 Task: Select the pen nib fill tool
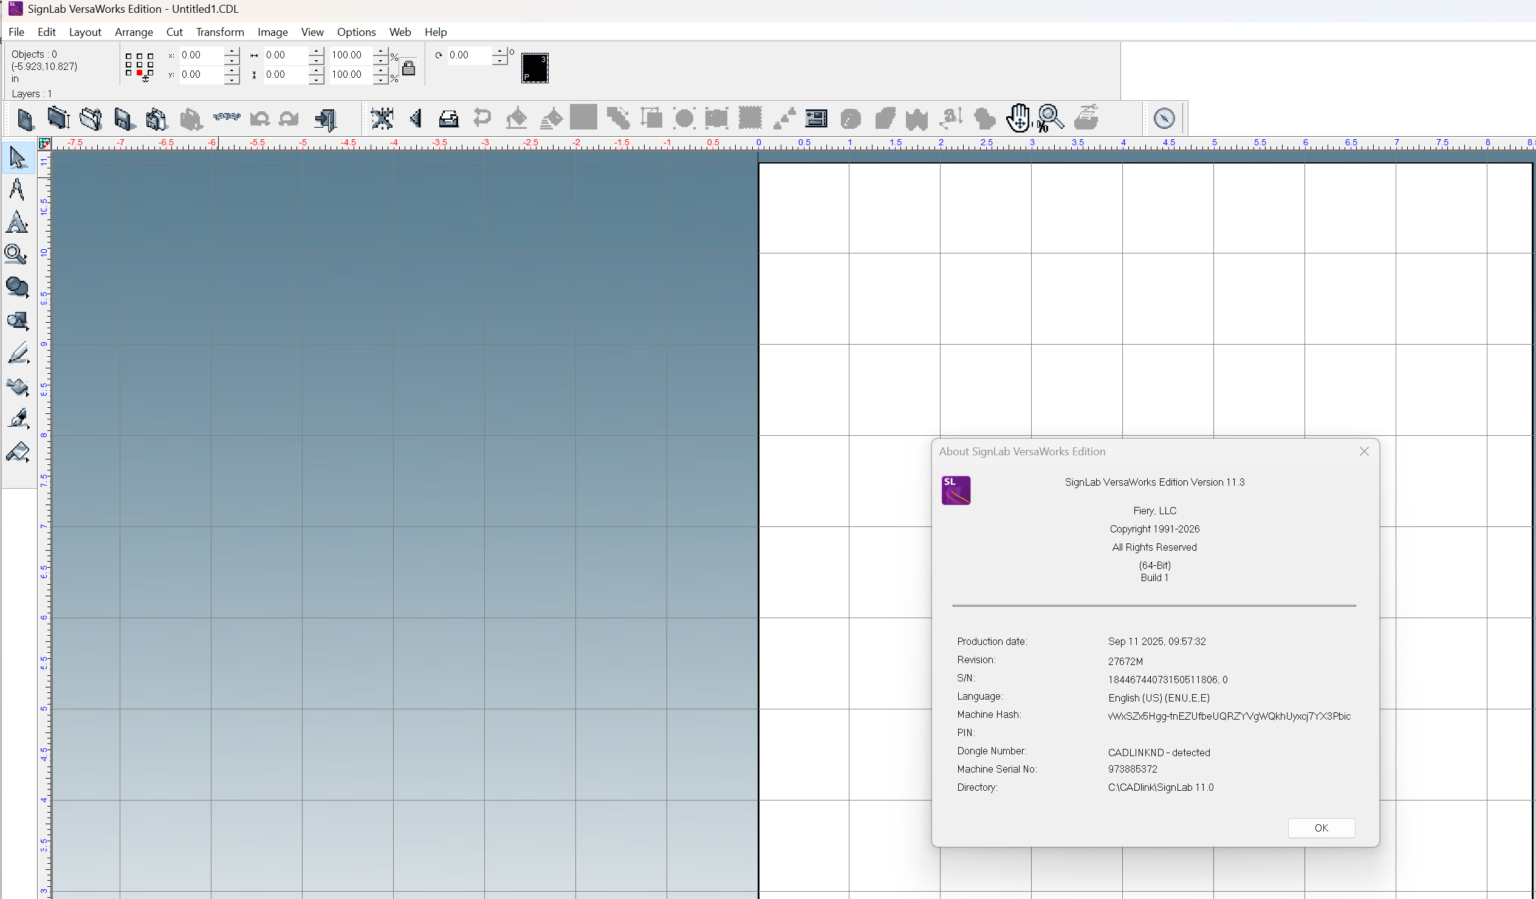pos(17,419)
